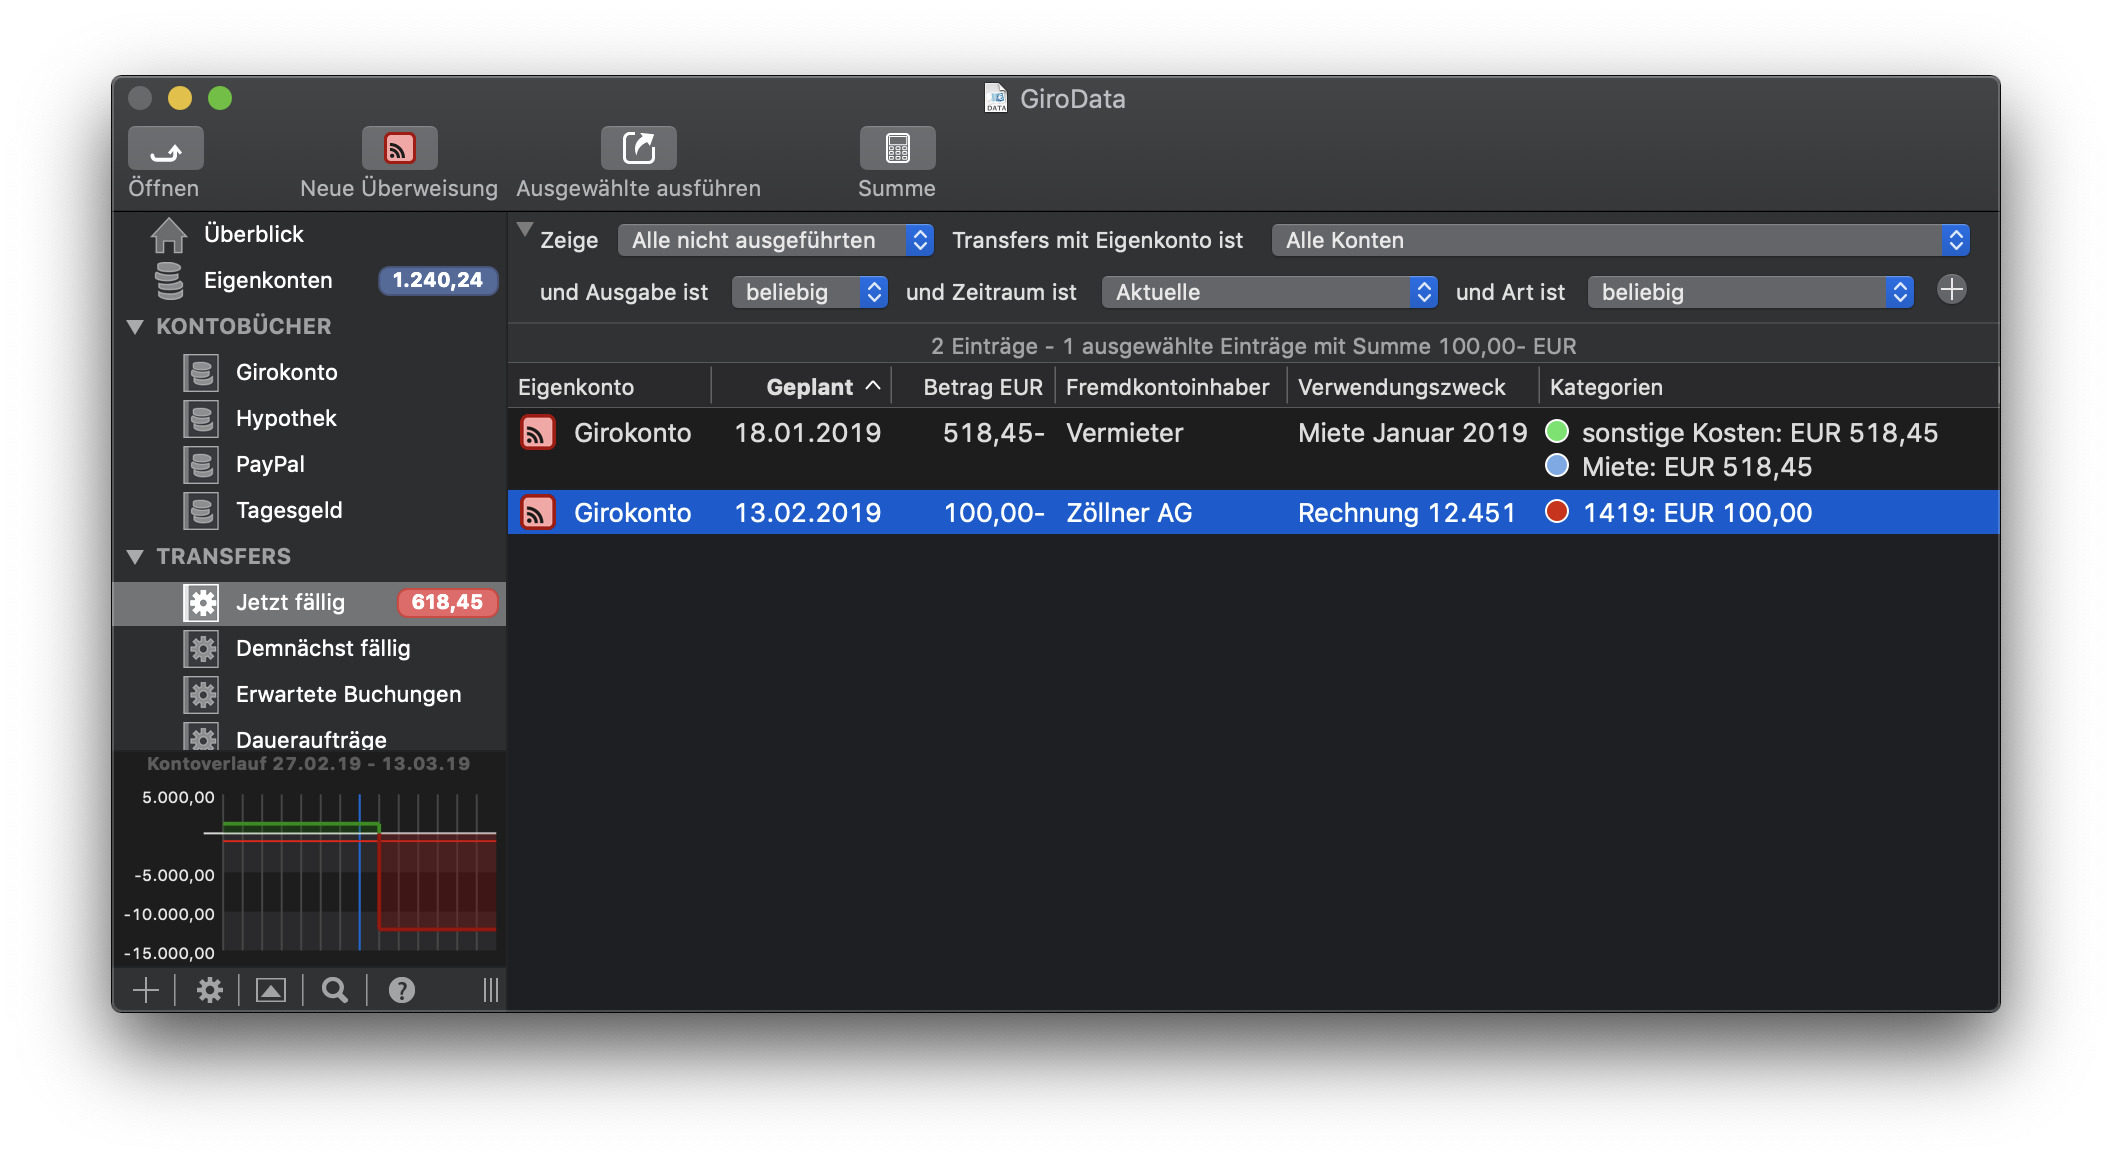Click the PayPal ledger icon
This screenshot has width=2112, height=1160.
(x=201, y=465)
